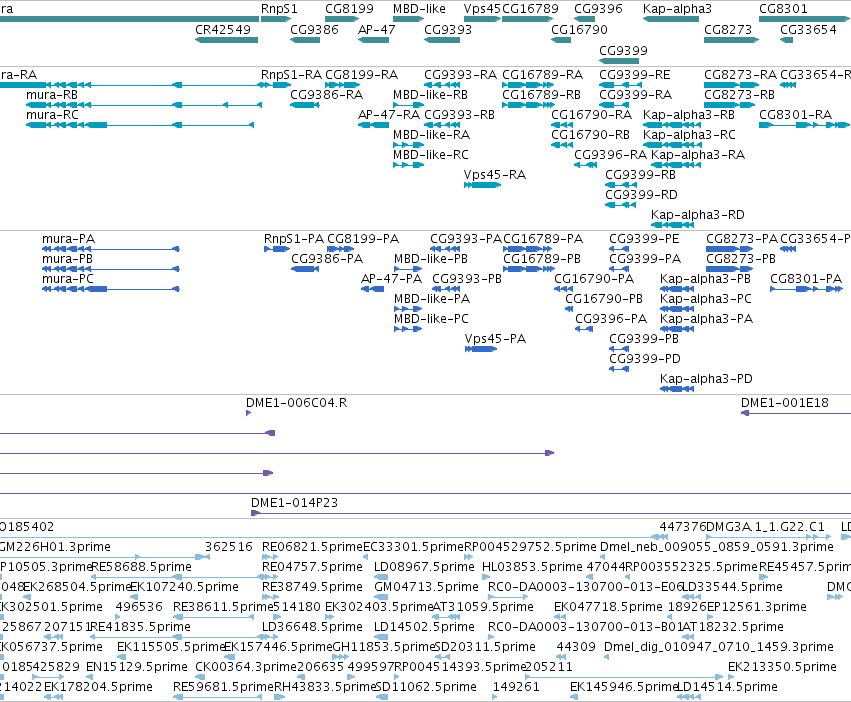Select the CG9386-RA transcript label
This screenshot has height=702, width=851.
pos(326,95)
